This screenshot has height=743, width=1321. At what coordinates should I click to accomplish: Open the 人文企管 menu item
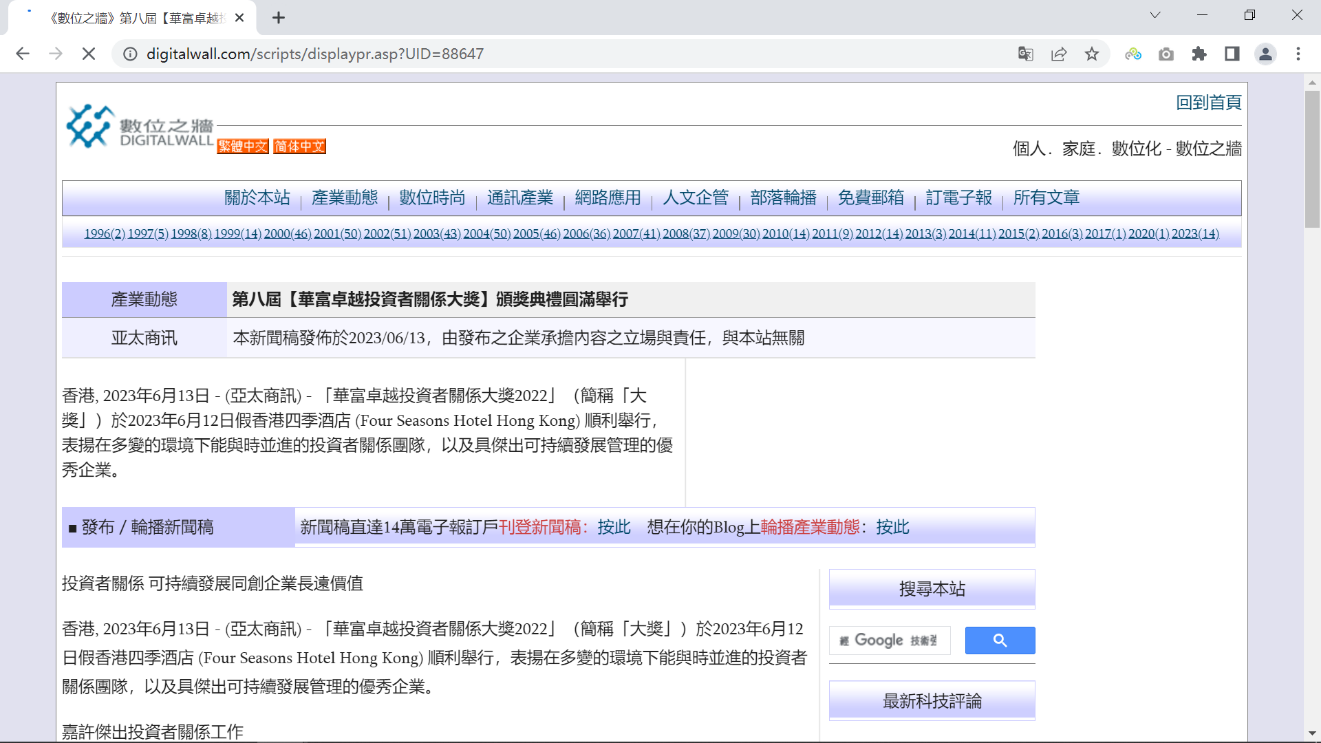[x=696, y=198]
